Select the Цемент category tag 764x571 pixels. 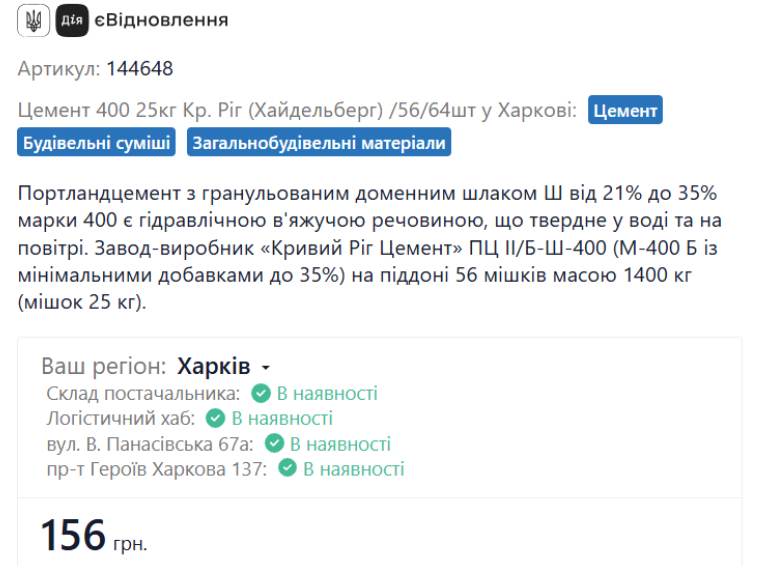[x=625, y=110]
